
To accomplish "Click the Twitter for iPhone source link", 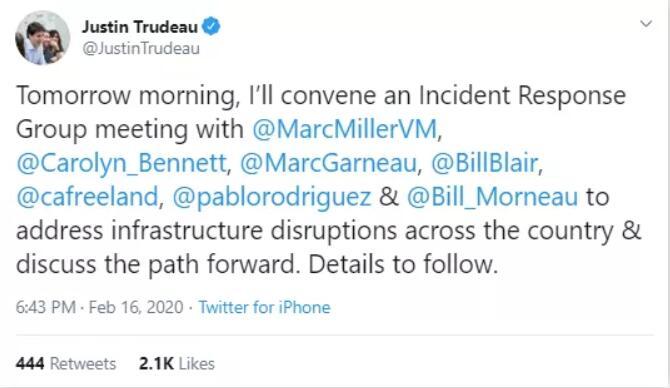I will pos(264,307).
